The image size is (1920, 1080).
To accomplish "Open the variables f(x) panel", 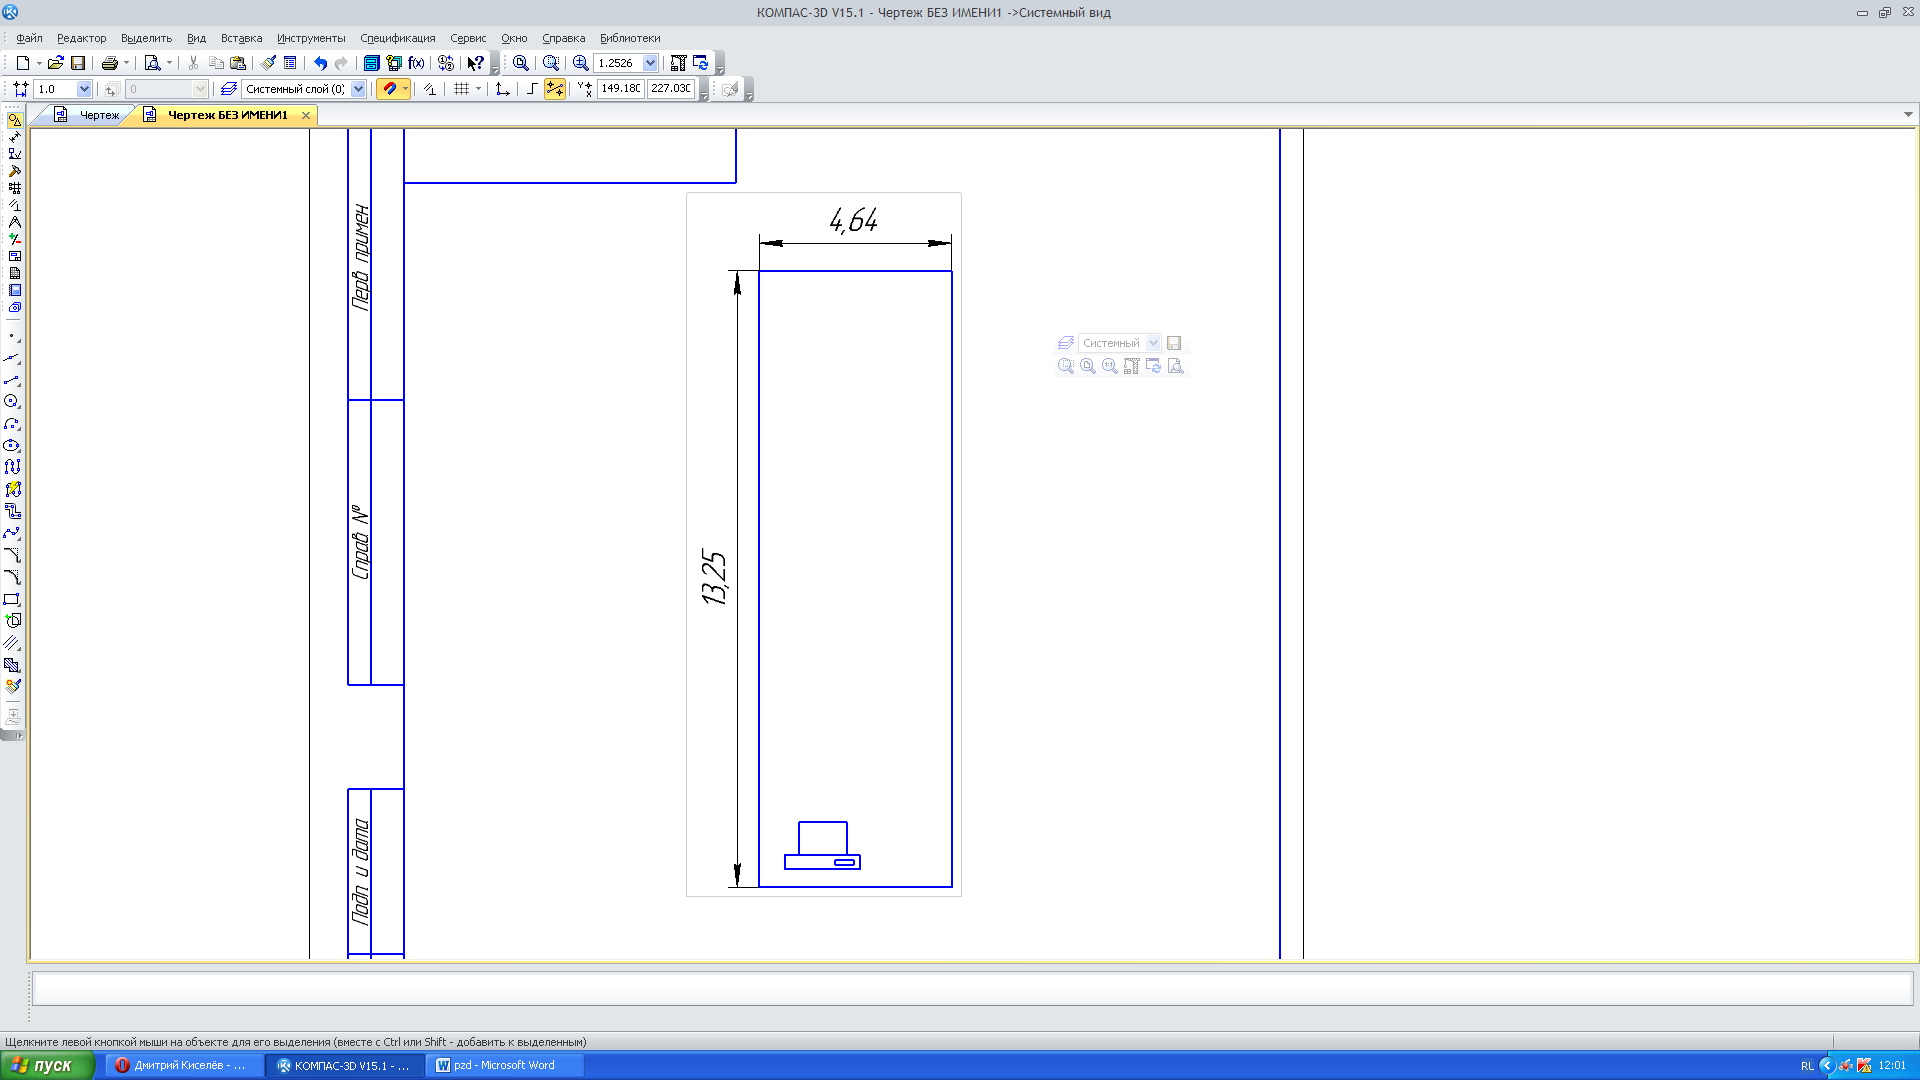I will (x=417, y=63).
